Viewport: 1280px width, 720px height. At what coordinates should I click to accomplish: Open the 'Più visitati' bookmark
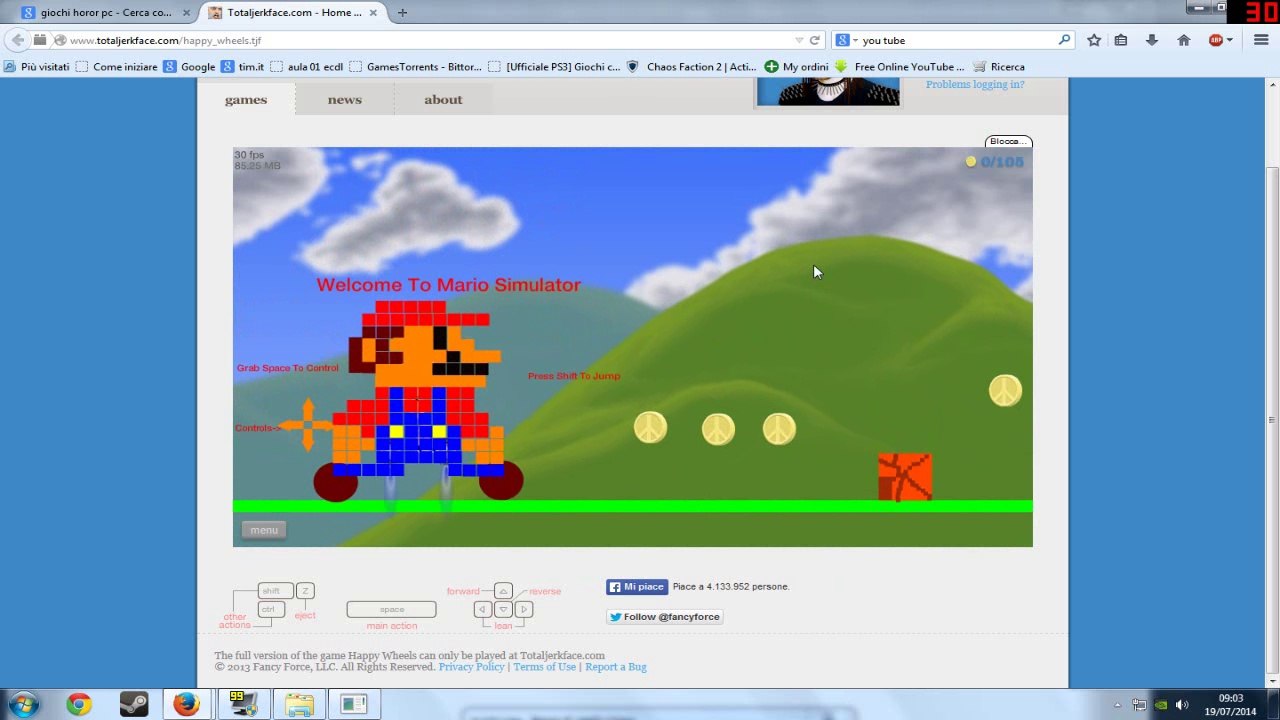click(x=37, y=67)
